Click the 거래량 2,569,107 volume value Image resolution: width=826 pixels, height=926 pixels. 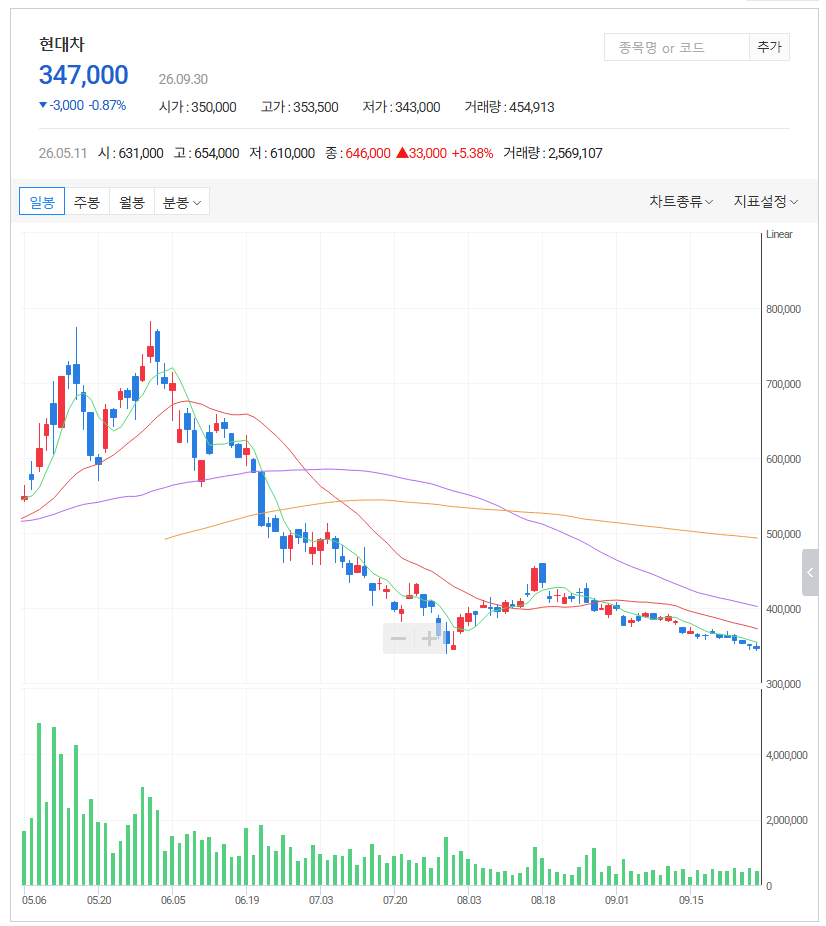point(553,154)
